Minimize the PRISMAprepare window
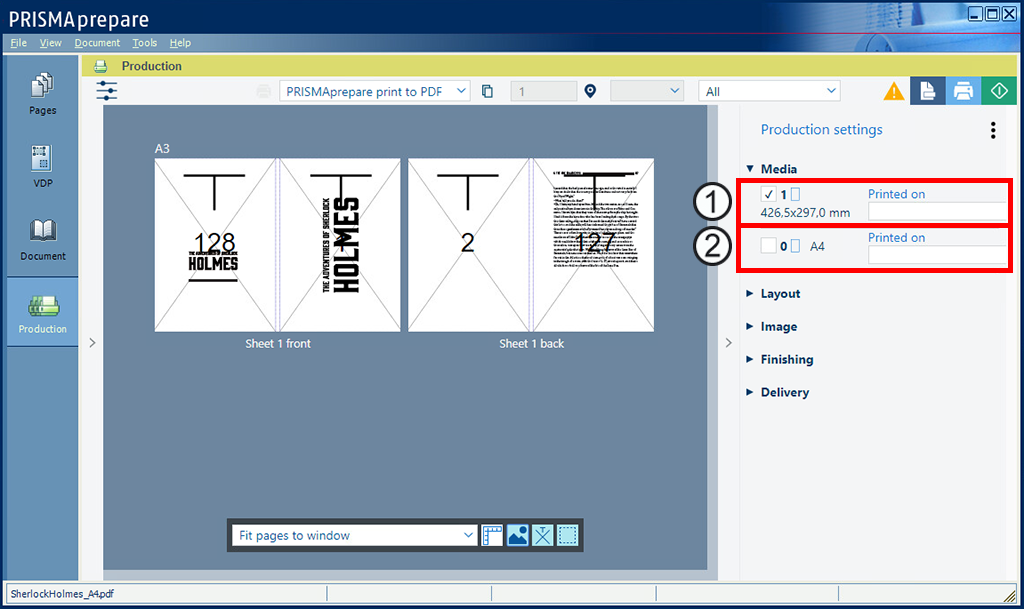This screenshot has width=1024, height=609. 975,14
